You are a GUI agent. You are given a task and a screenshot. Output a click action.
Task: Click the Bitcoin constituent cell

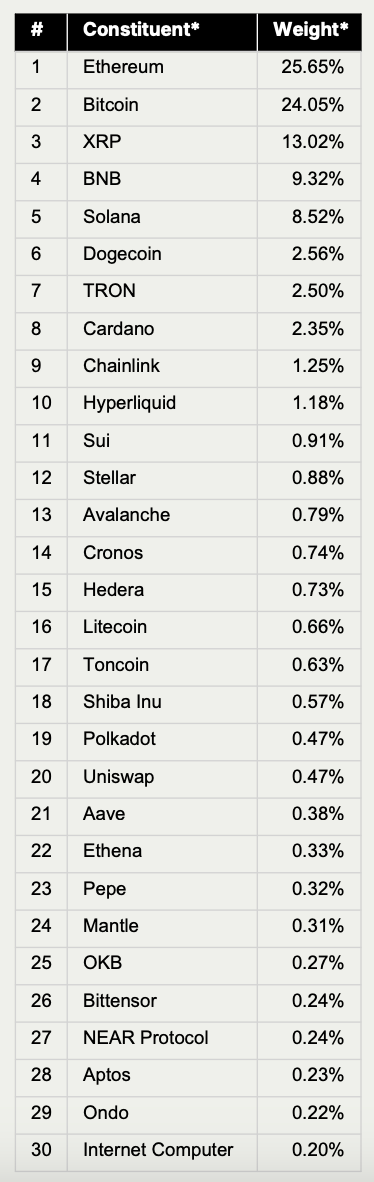(x=162, y=105)
